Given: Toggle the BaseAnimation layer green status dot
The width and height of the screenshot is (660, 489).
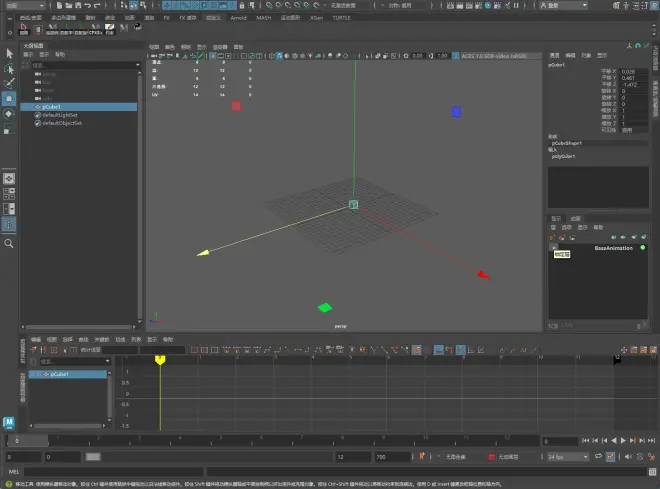Looking at the screenshot, I should coord(642,248).
